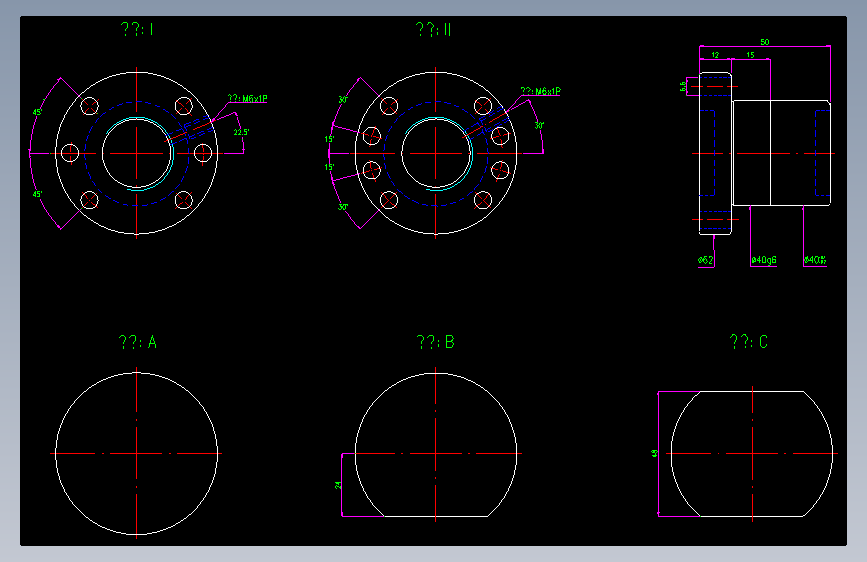Click the upper-left 30° angle in view II
Screen dimensions: 867x562
[343, 100]
